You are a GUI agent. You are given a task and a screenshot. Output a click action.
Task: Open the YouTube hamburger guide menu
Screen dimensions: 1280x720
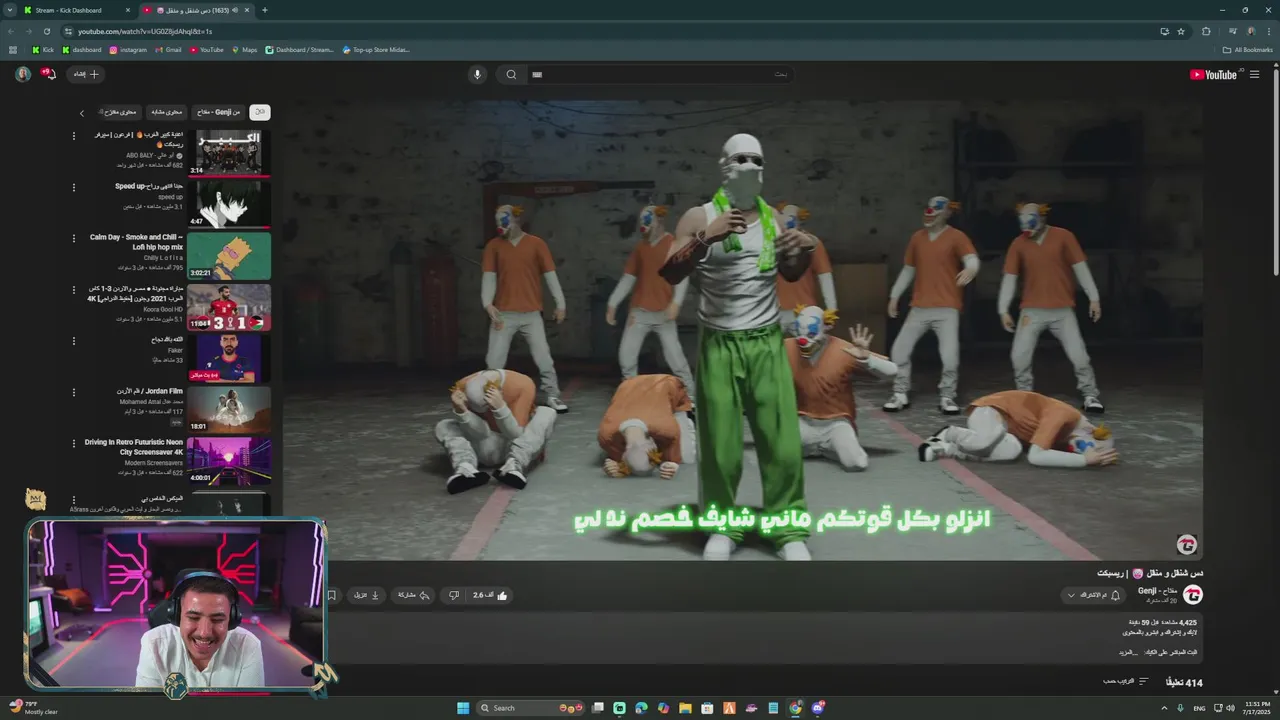(x=1254, y=74)
